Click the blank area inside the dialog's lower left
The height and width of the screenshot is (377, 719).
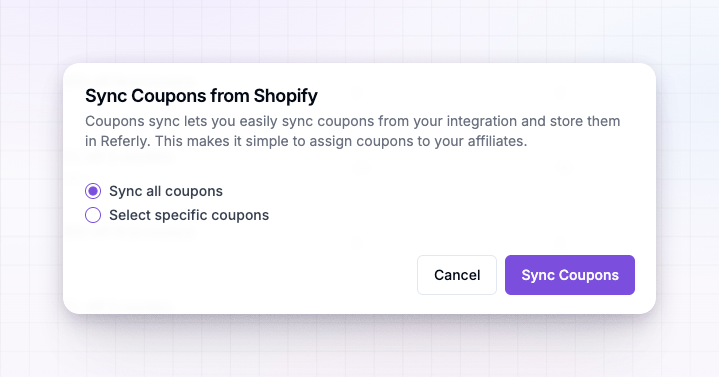click(229, 275)
